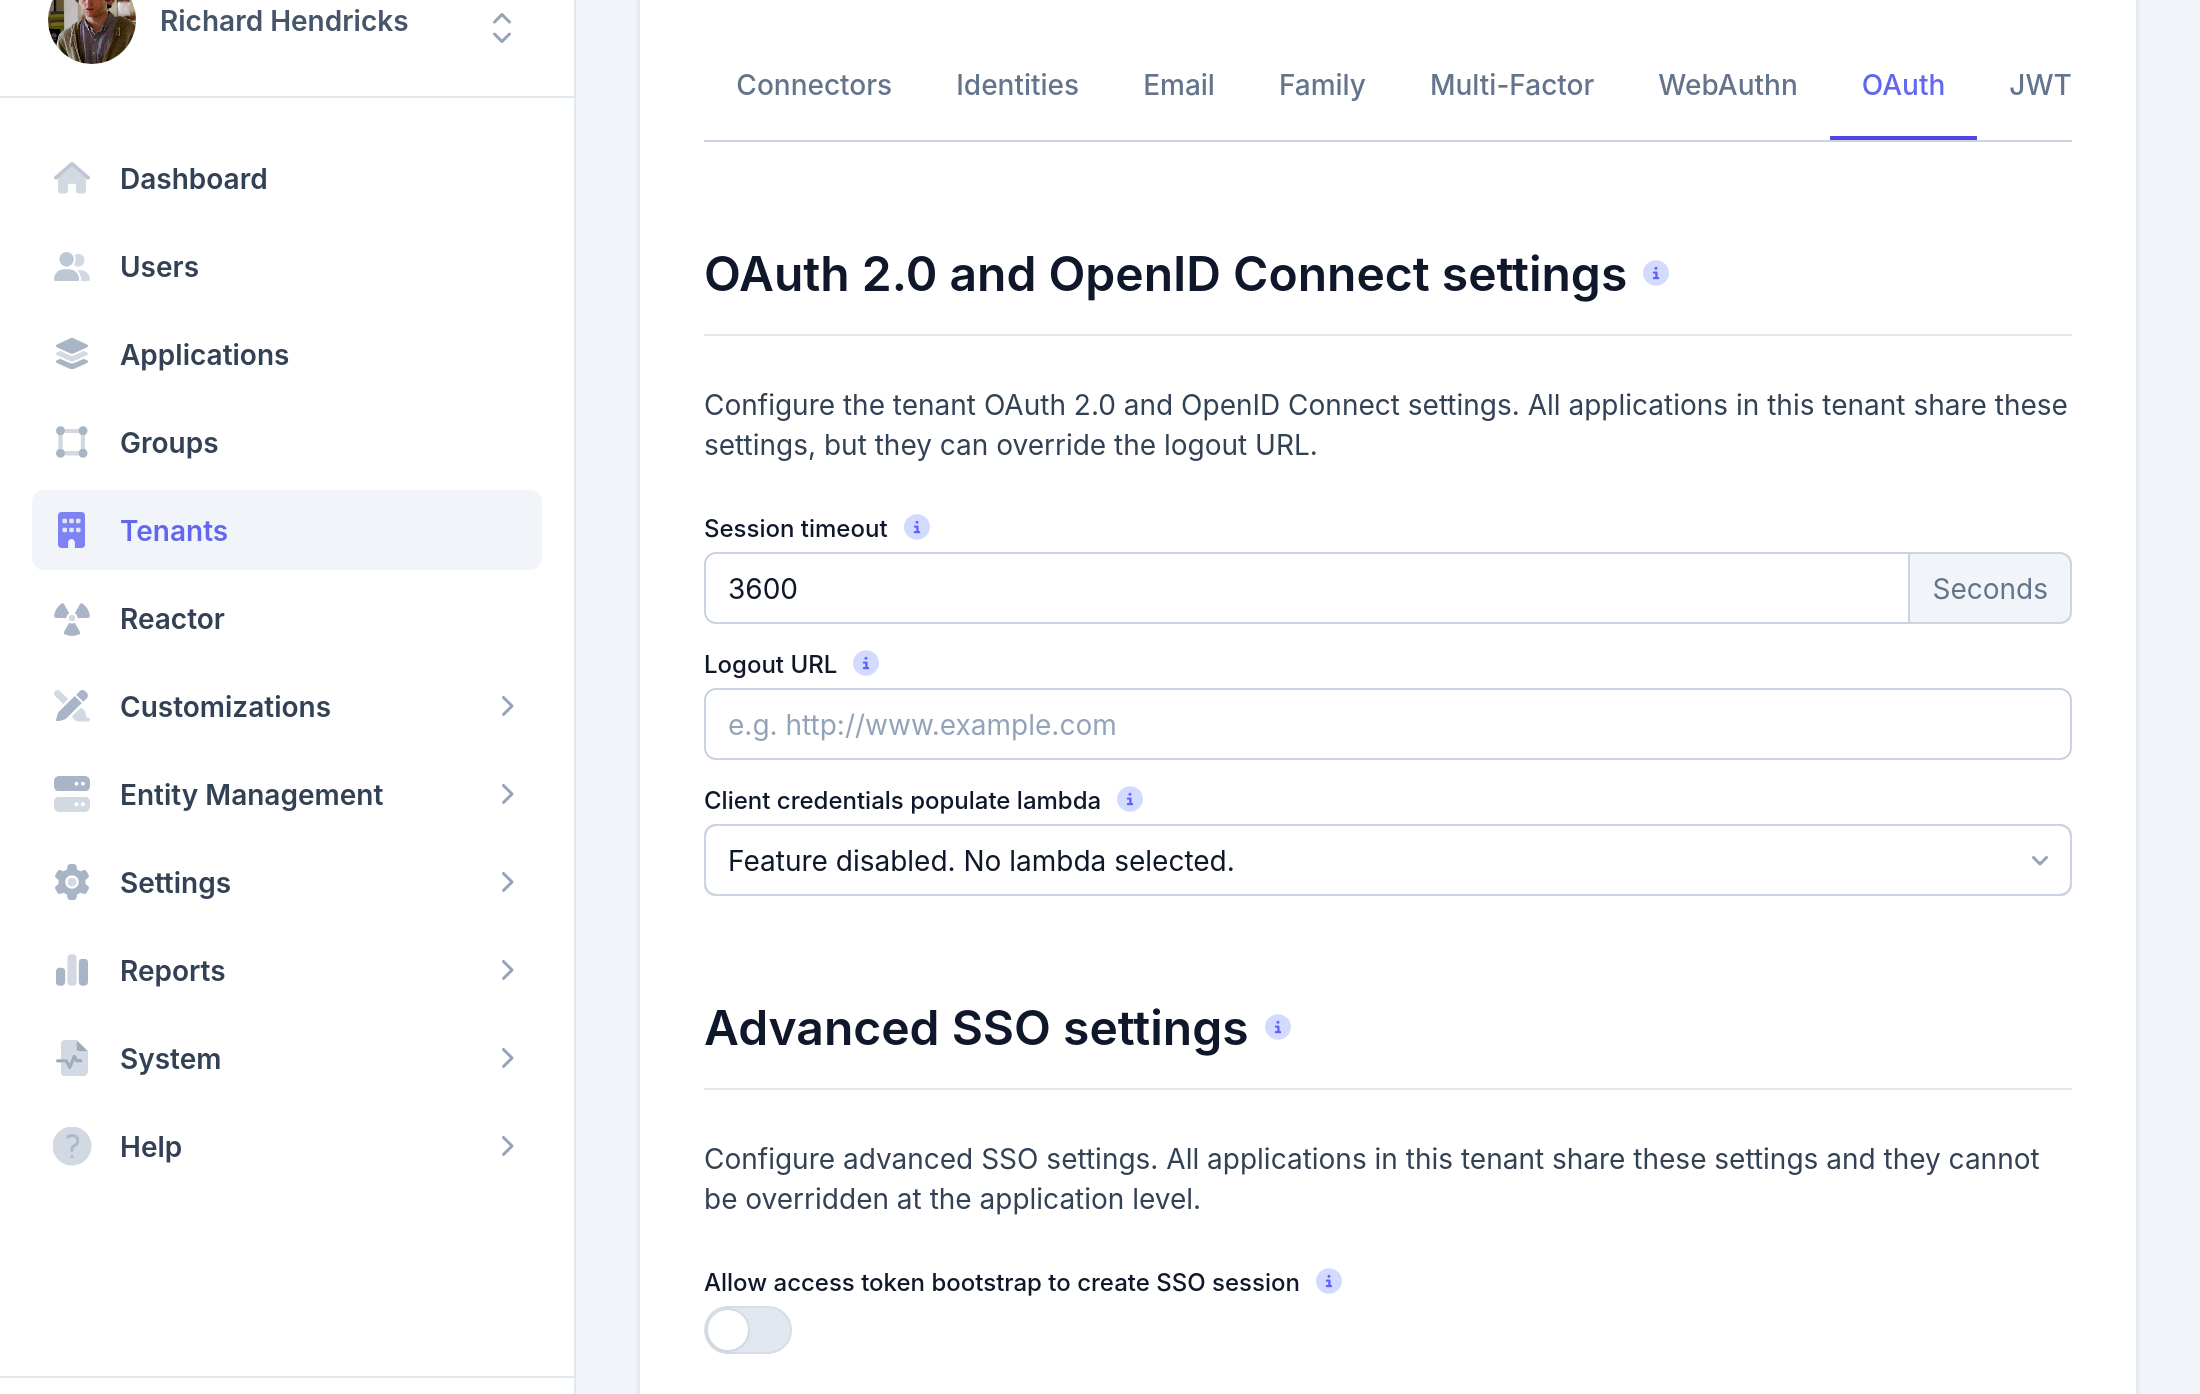The image size is (2200, 1394).
Task: Click info icon beside access token bootstrap
Action: (x=1329, y=1281)
